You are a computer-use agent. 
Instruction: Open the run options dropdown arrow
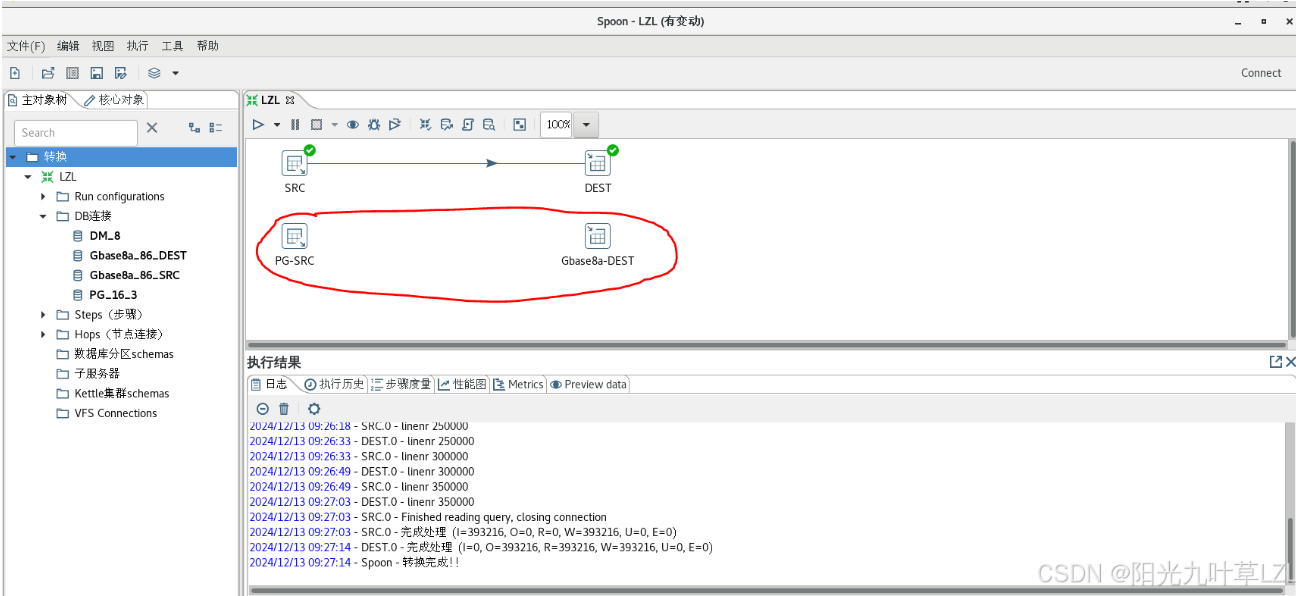(x=277, y=125)
